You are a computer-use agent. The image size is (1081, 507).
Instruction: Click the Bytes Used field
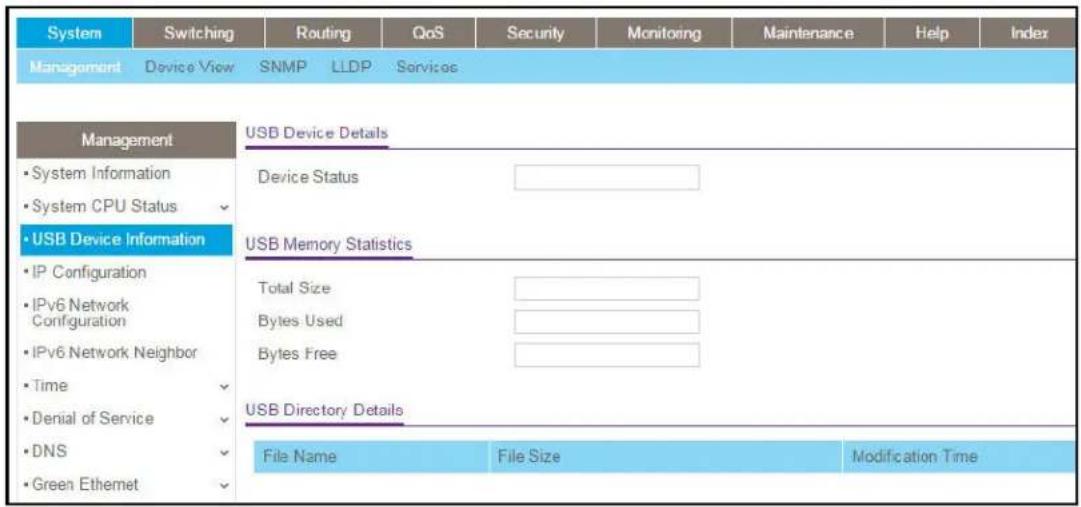click(607, 321)
